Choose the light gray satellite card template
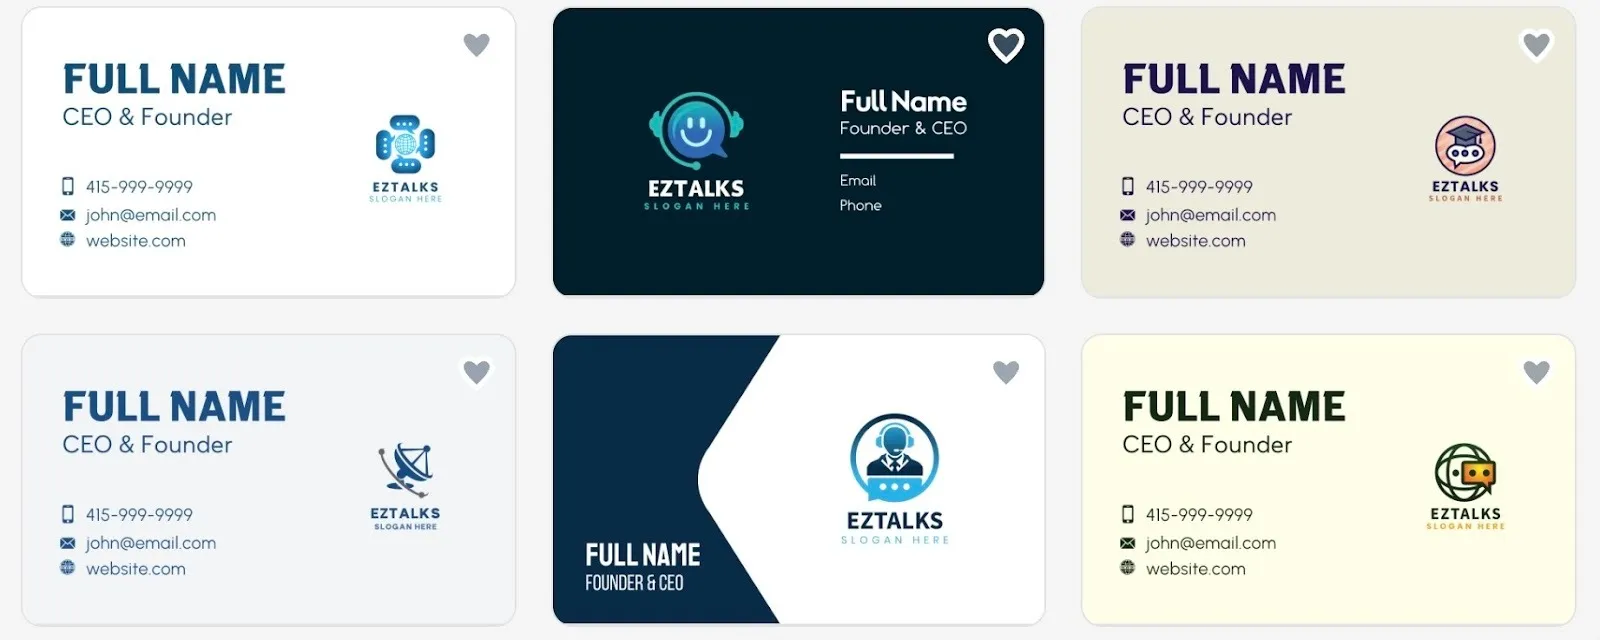The width and height of the screenshot is (1600, 640). coord(268,479)
